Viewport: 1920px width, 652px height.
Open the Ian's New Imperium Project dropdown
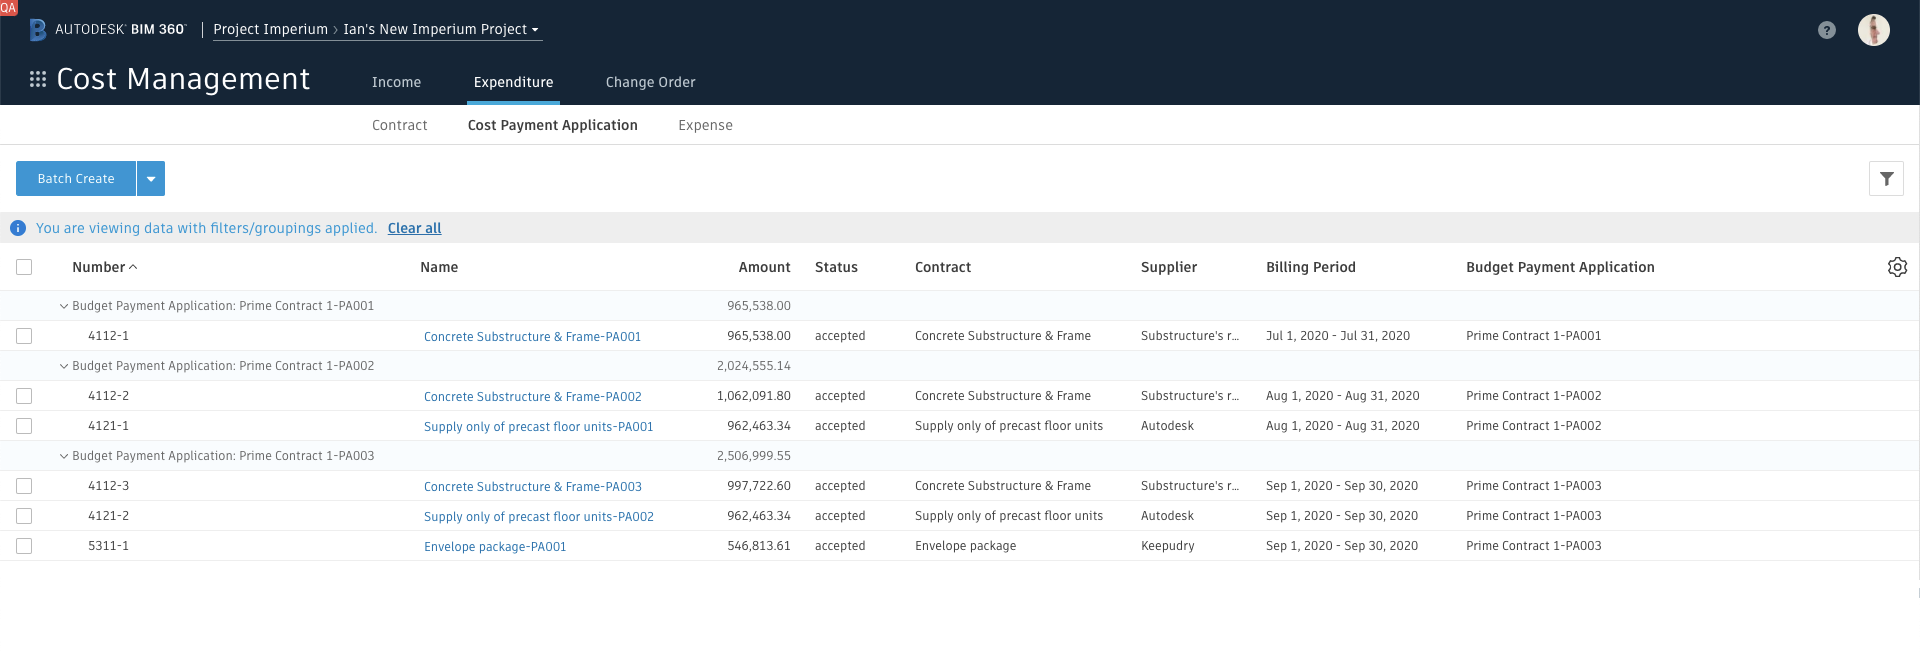tap(441, 30)
